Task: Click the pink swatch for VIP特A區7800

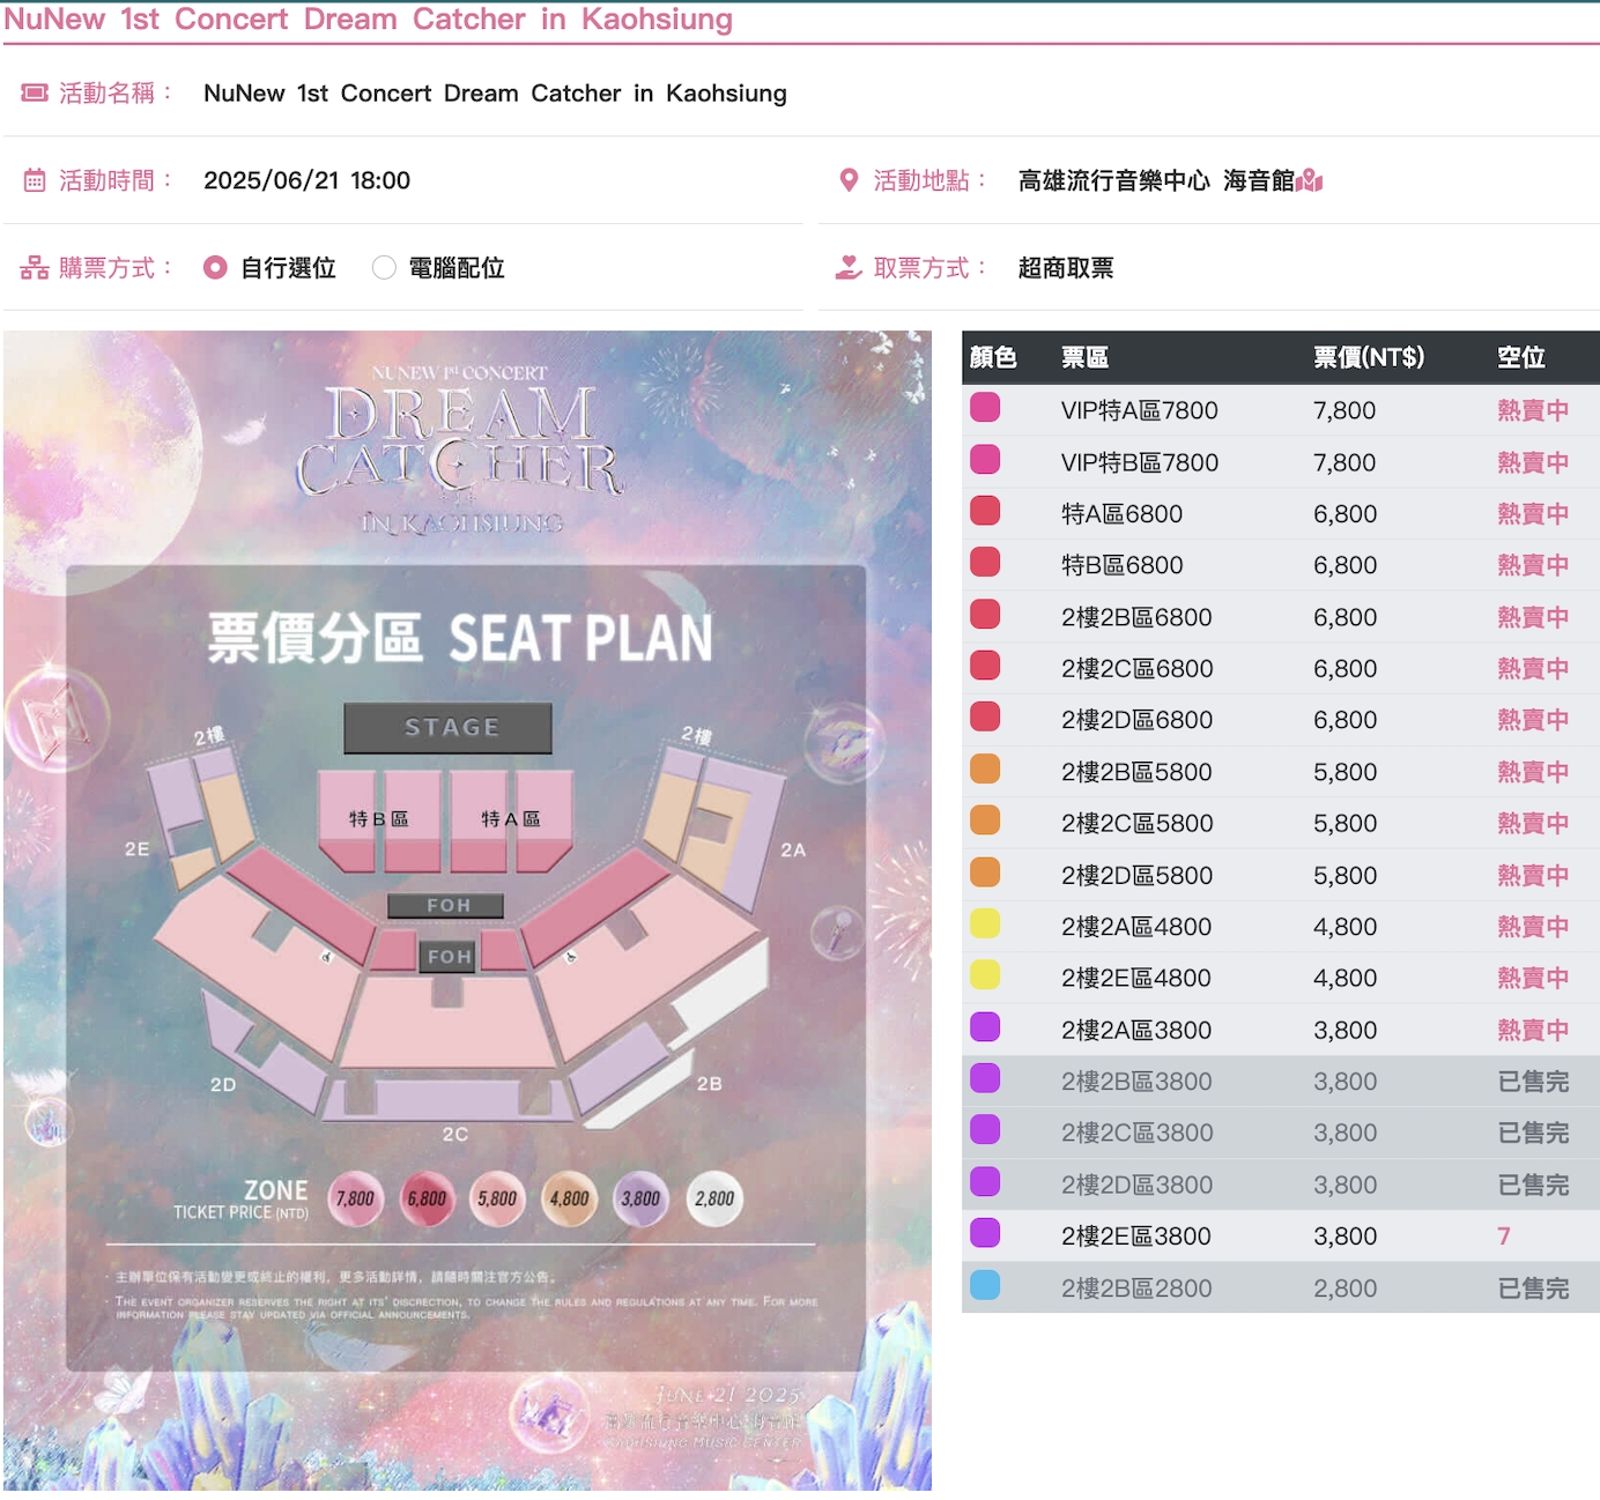Action: pyautogui.click(x=985, y=408)
